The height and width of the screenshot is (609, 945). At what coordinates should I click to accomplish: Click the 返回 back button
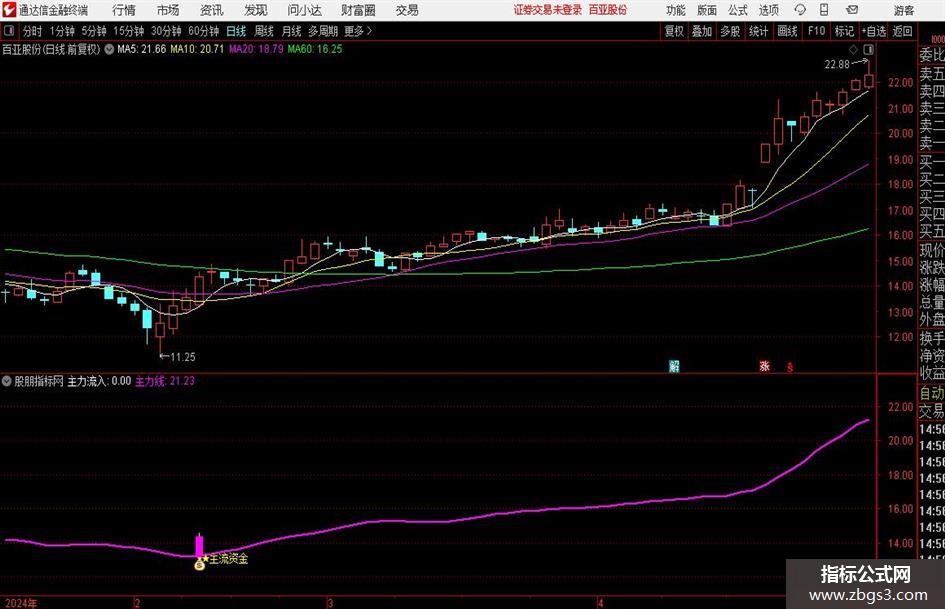(x=902, y=31)
